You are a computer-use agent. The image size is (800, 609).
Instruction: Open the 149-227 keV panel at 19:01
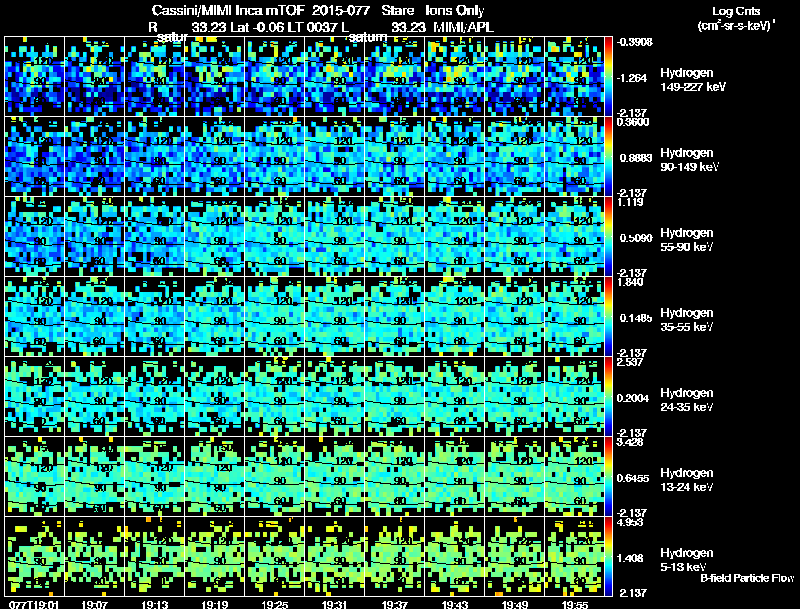click(34, 76)
